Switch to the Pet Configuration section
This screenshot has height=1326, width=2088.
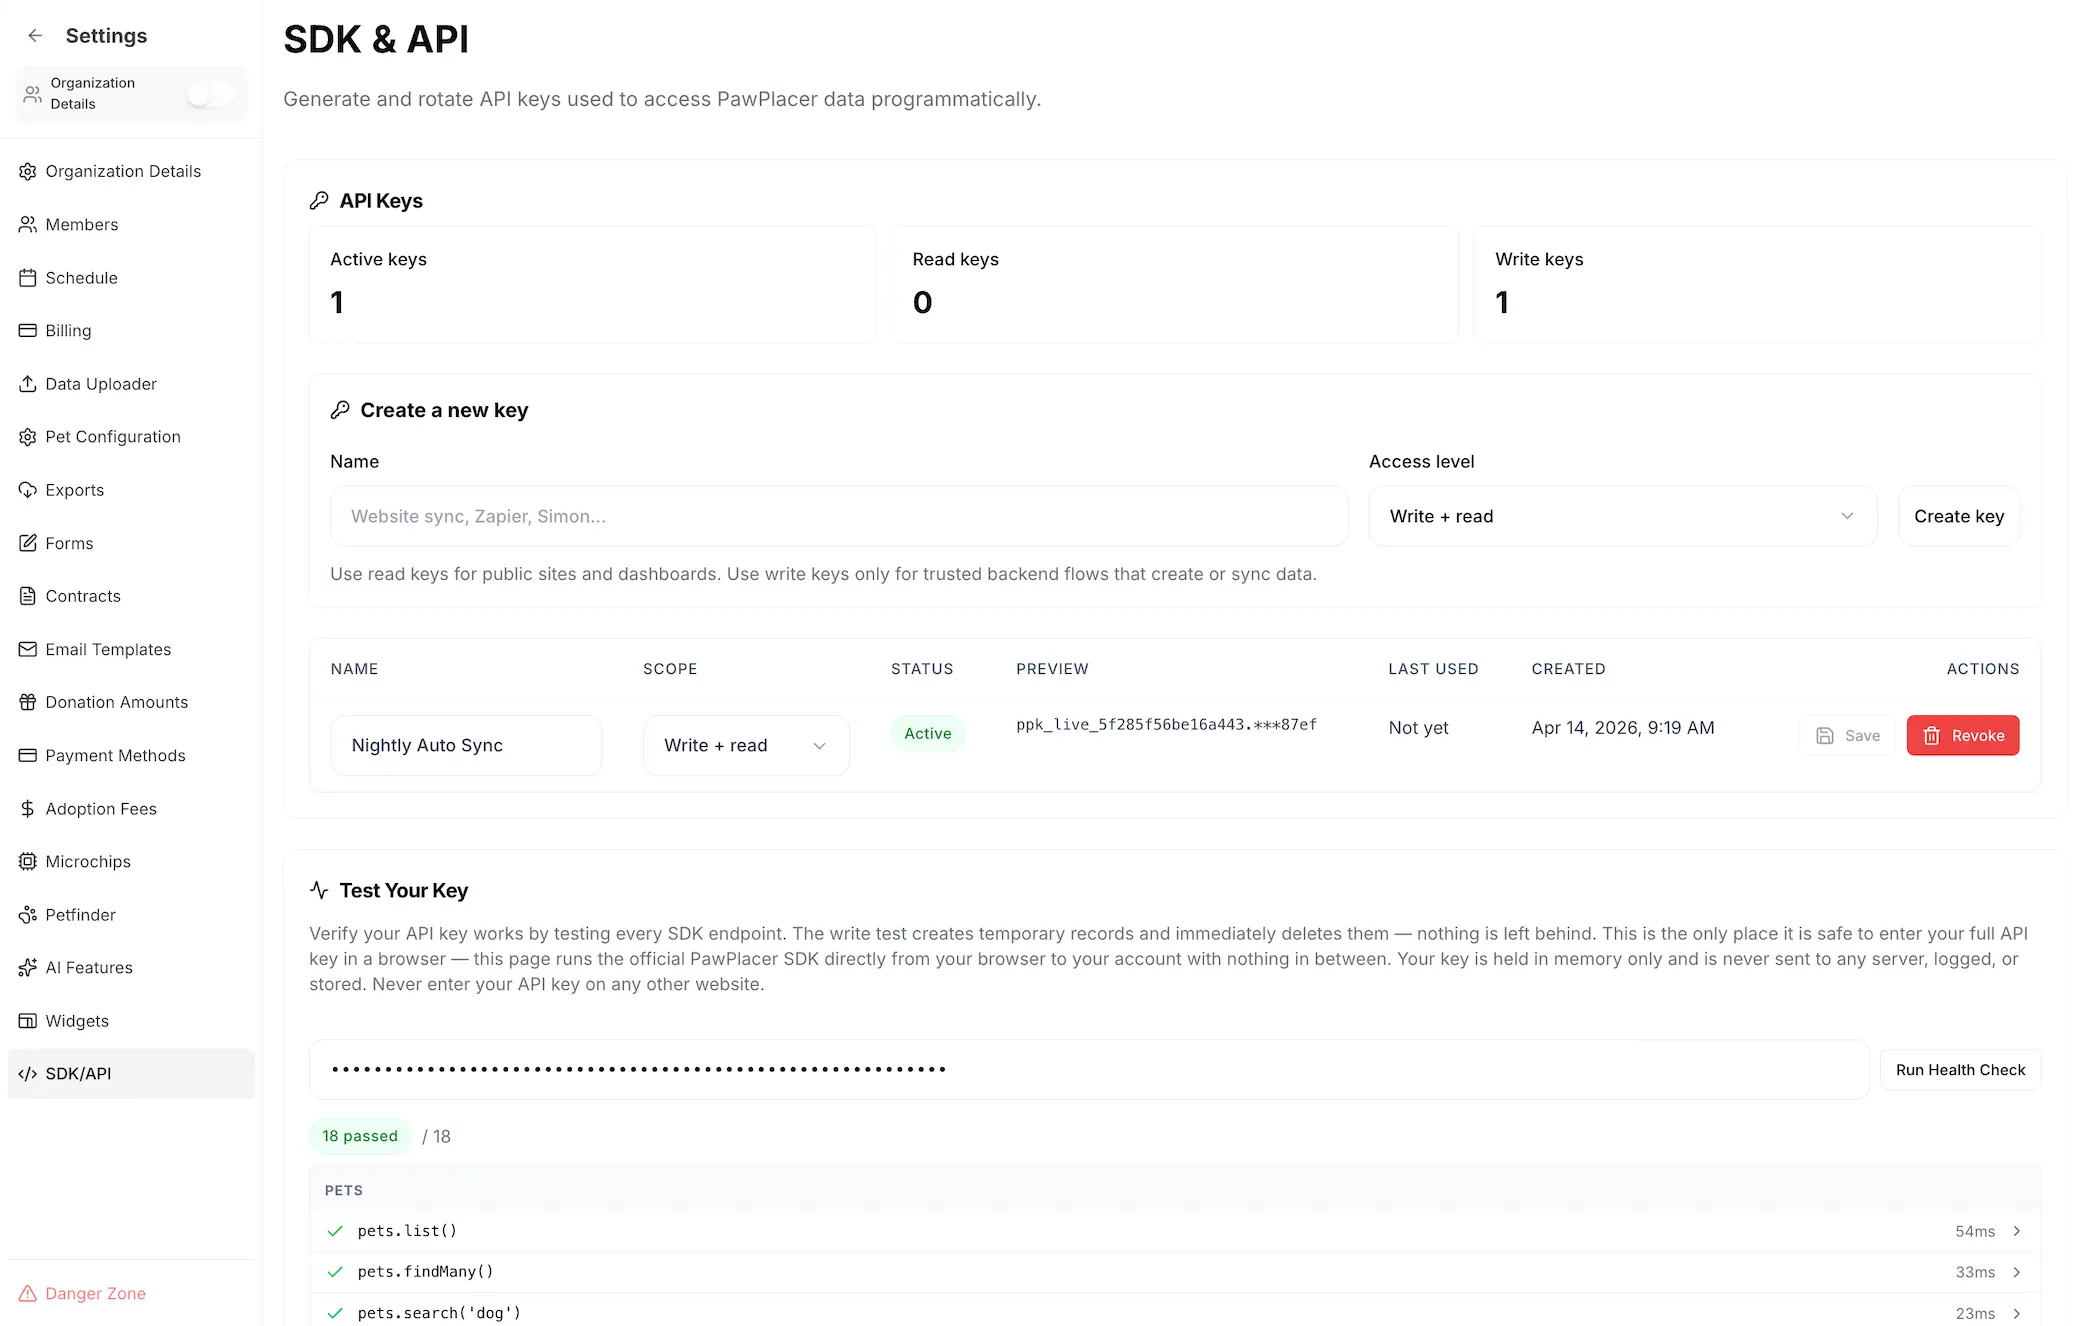(x=112, y=436)
